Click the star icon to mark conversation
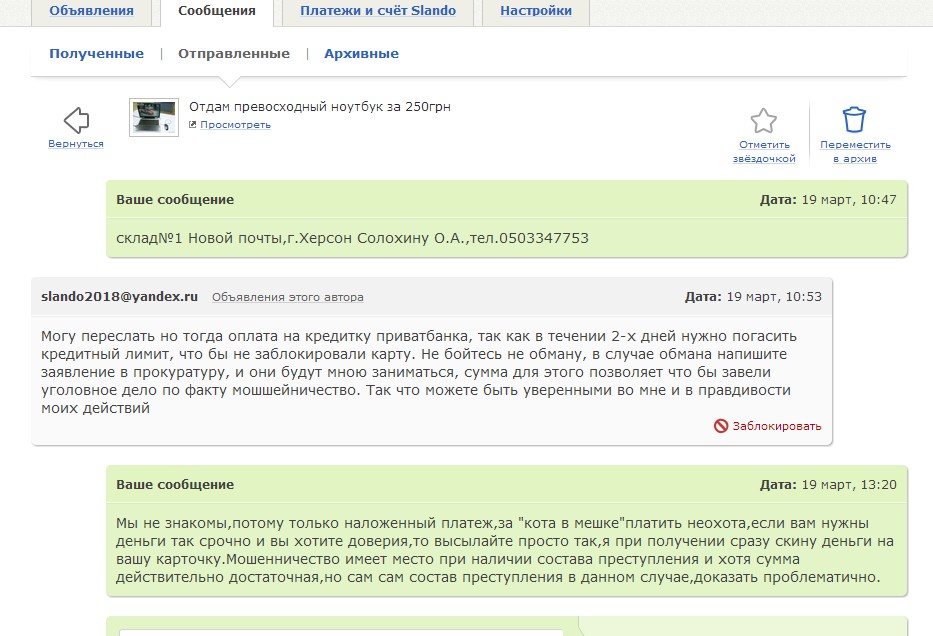 click(x=764, y=121)
